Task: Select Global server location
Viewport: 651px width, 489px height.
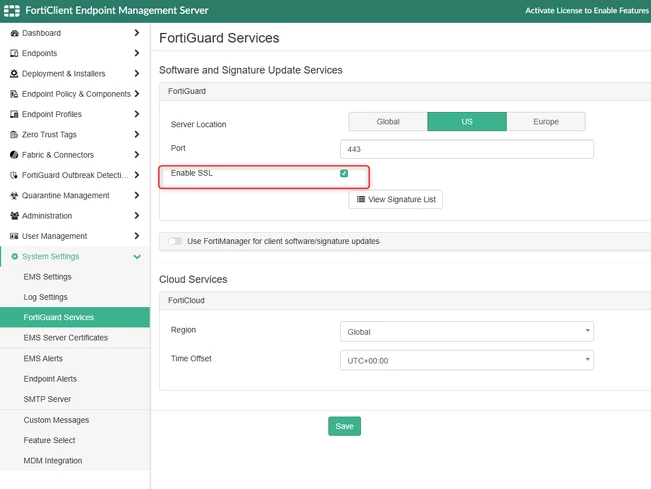Action: pyautogui.click(x=388, y=122)
